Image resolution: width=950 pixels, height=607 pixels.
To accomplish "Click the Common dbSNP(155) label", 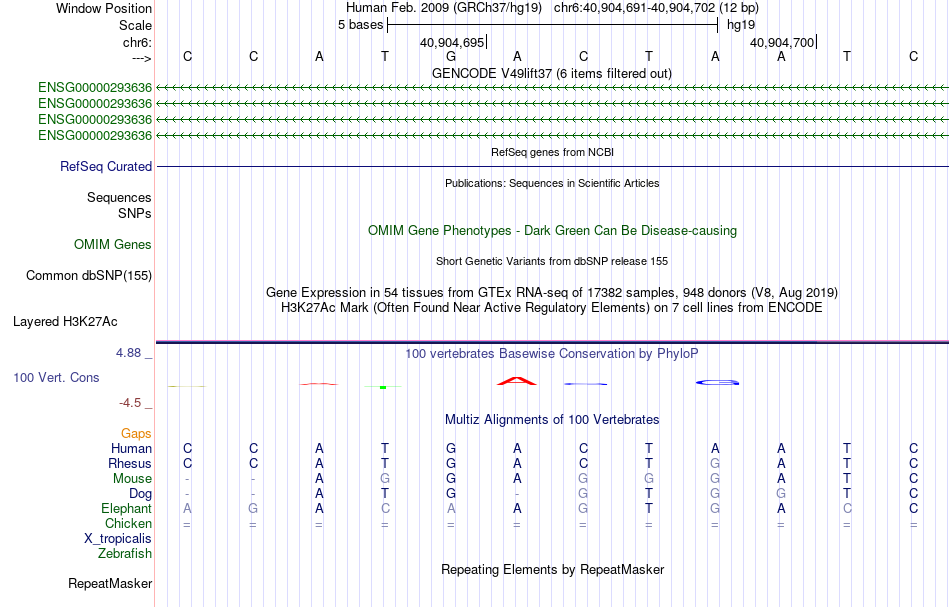I will click(88, 276).
